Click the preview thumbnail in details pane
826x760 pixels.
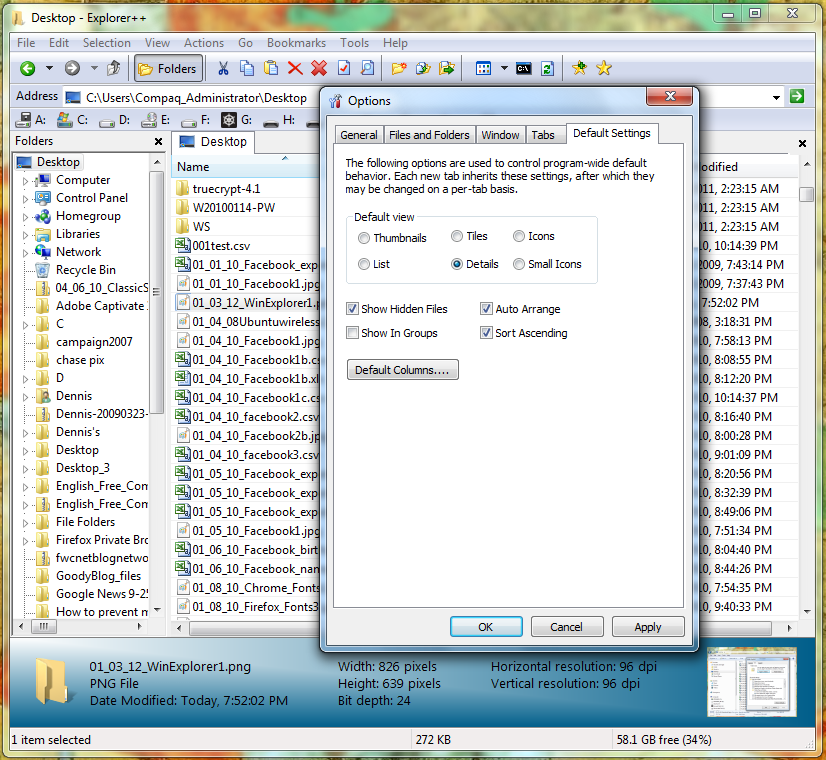pos(752,682)
